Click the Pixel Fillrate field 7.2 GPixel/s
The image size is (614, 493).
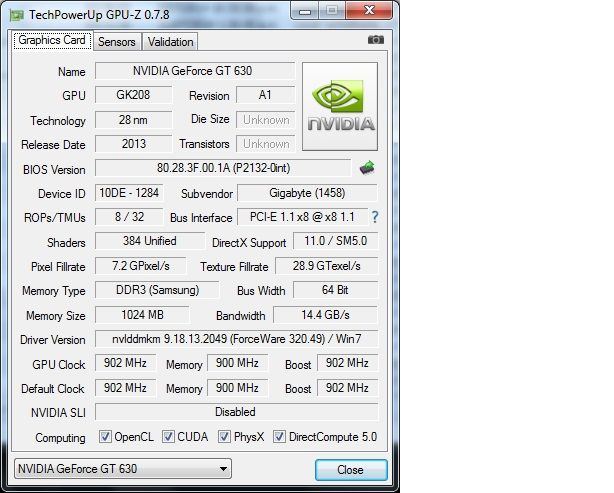tap(141, 266)
